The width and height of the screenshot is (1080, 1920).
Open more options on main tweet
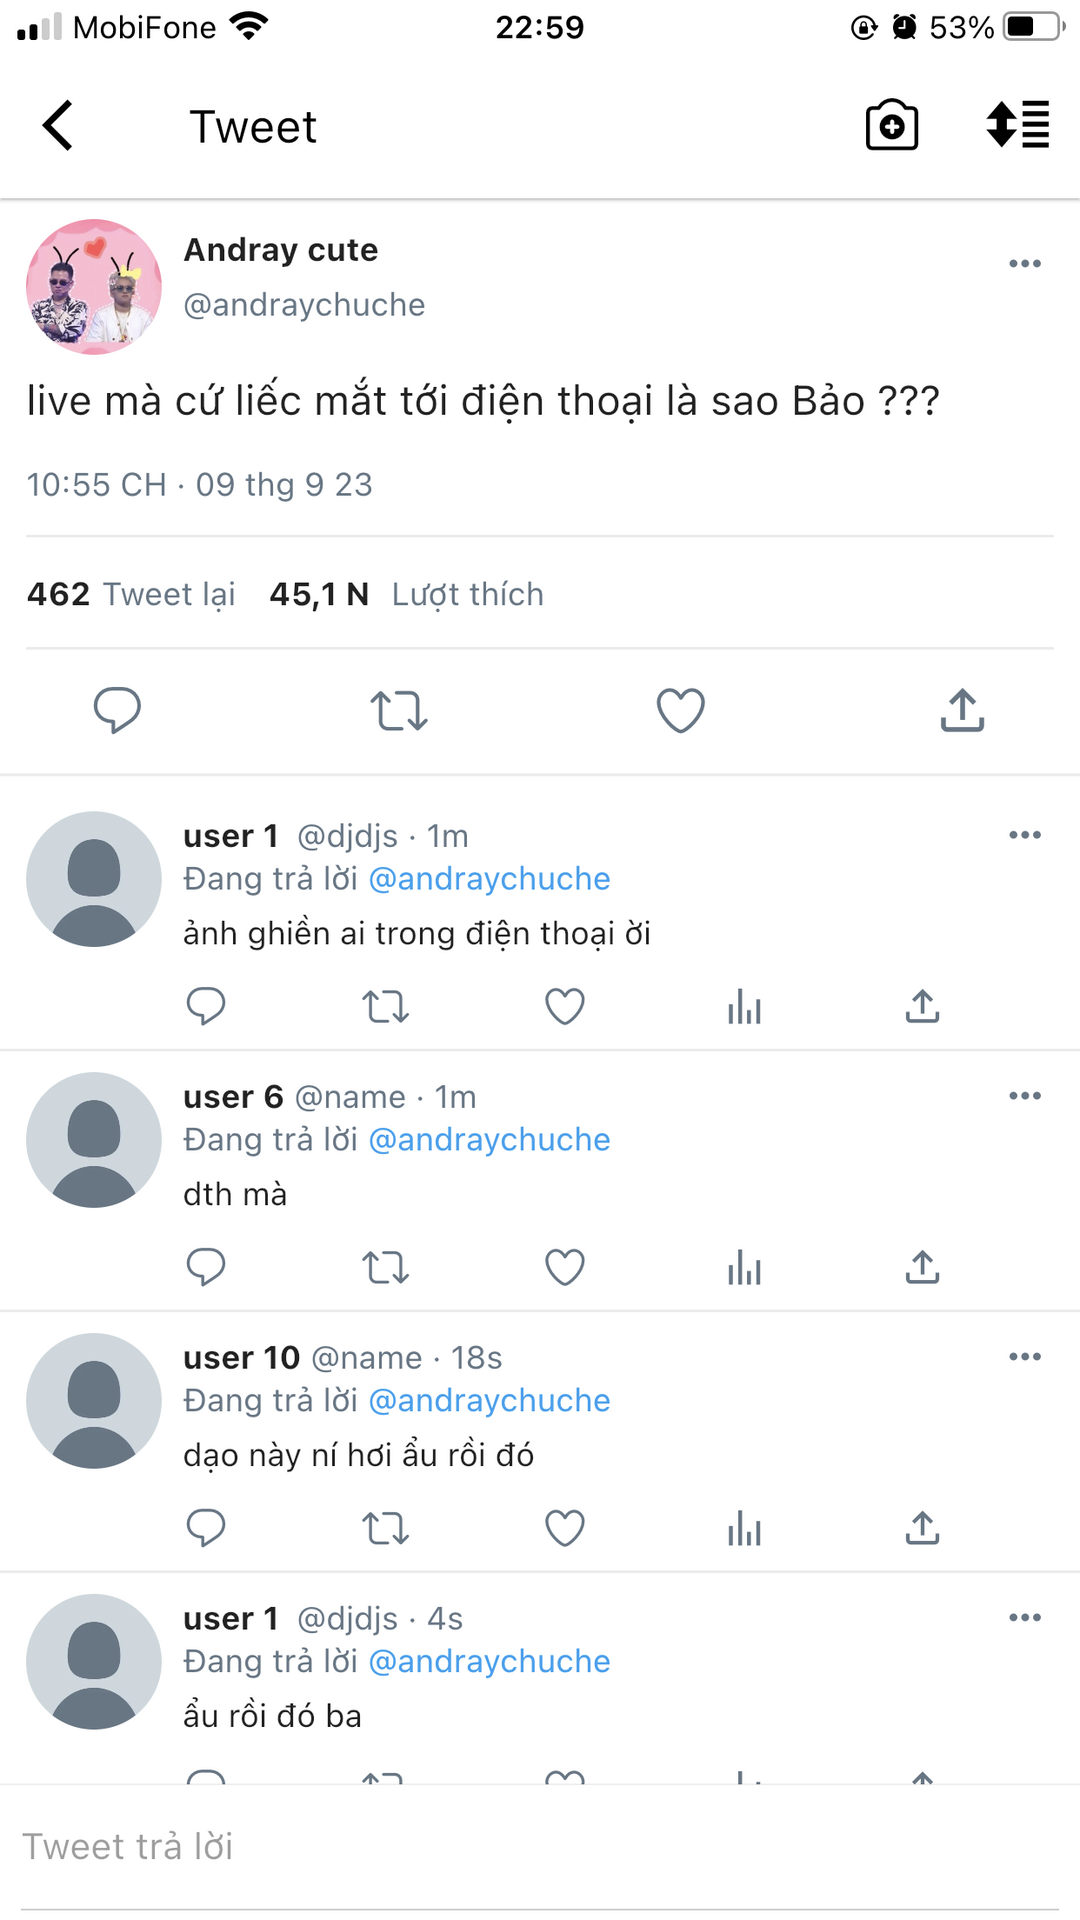(x=1024, y=264)
